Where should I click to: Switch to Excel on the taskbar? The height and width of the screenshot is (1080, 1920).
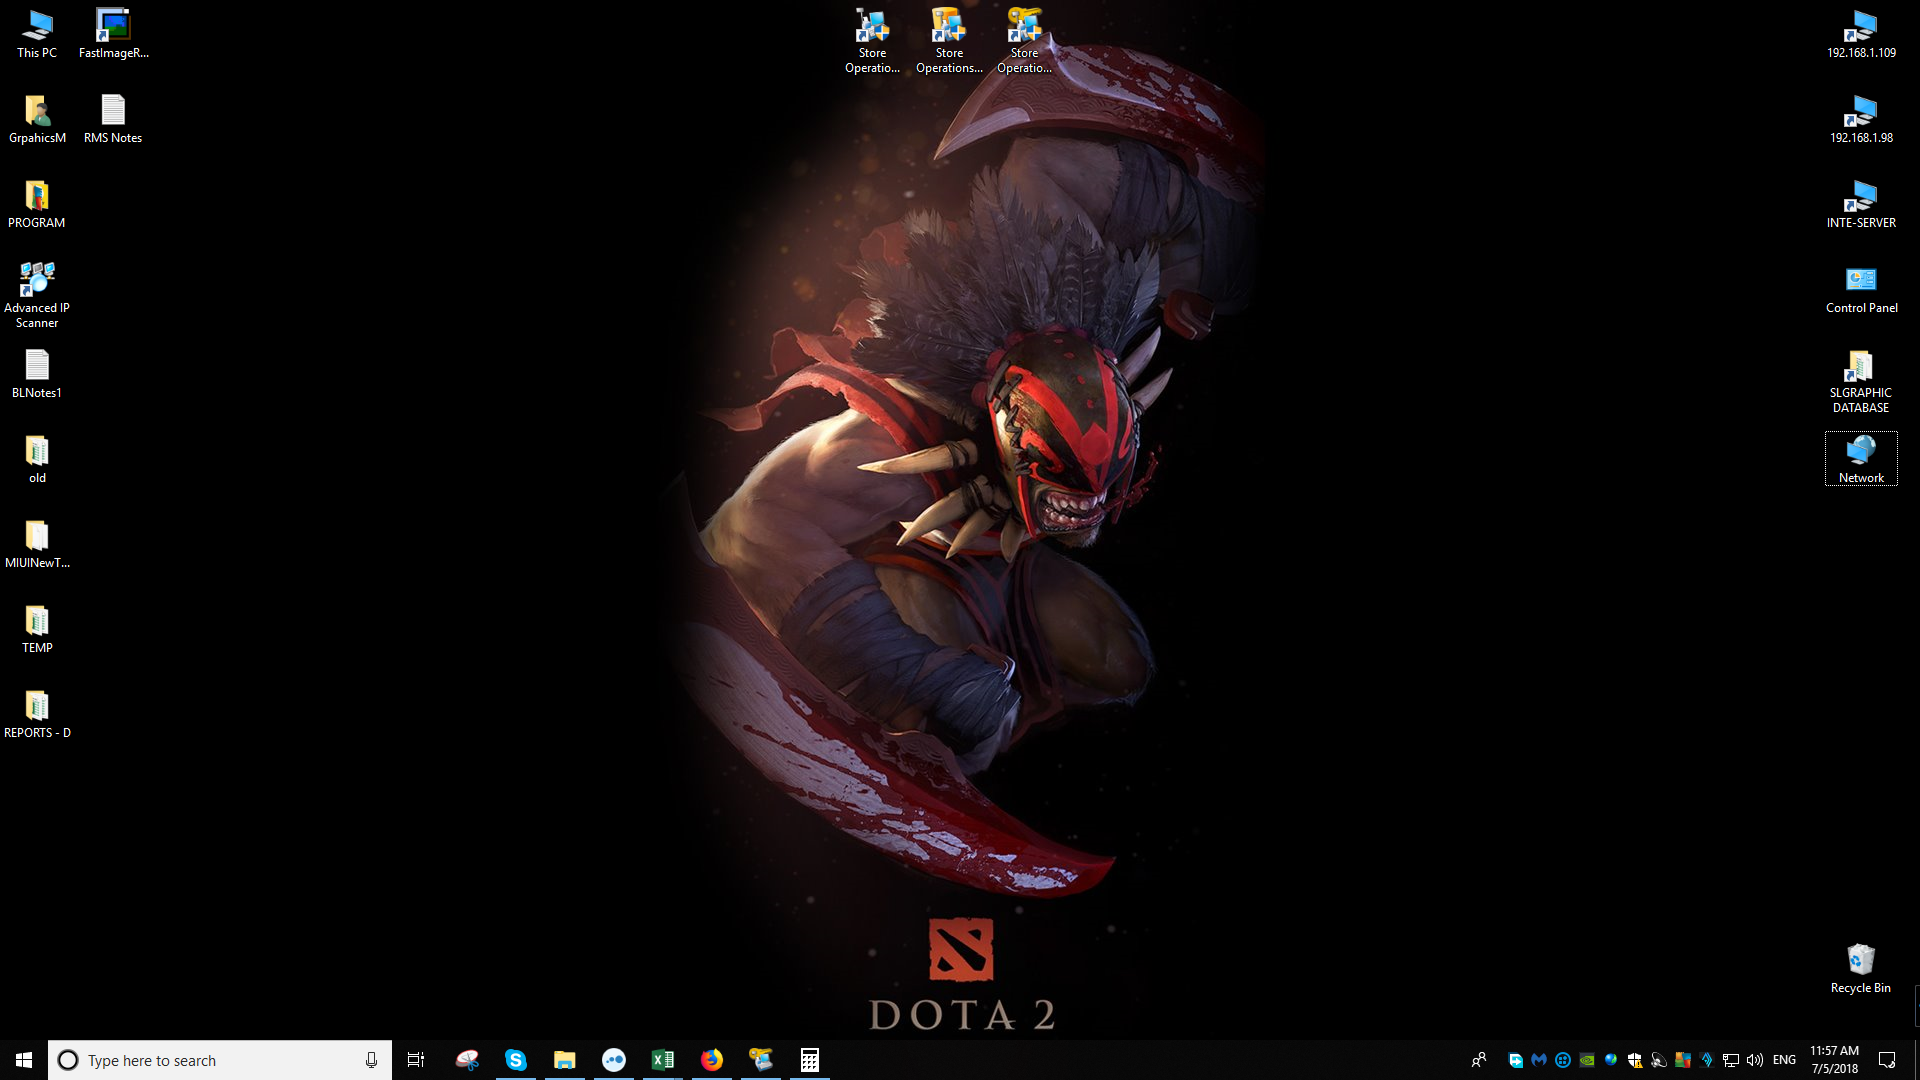(x=663, y=1060)
